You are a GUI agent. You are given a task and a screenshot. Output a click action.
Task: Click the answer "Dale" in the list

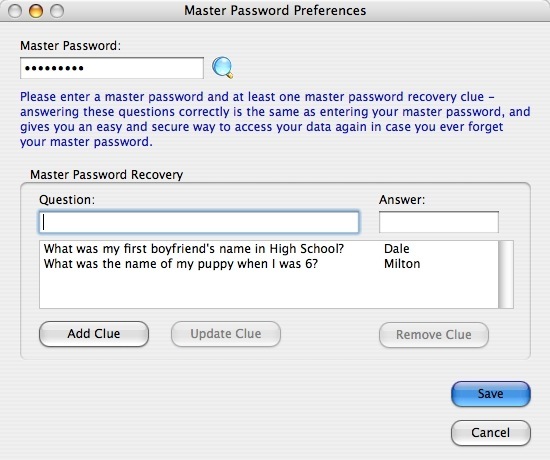click(x=397, y=249)
